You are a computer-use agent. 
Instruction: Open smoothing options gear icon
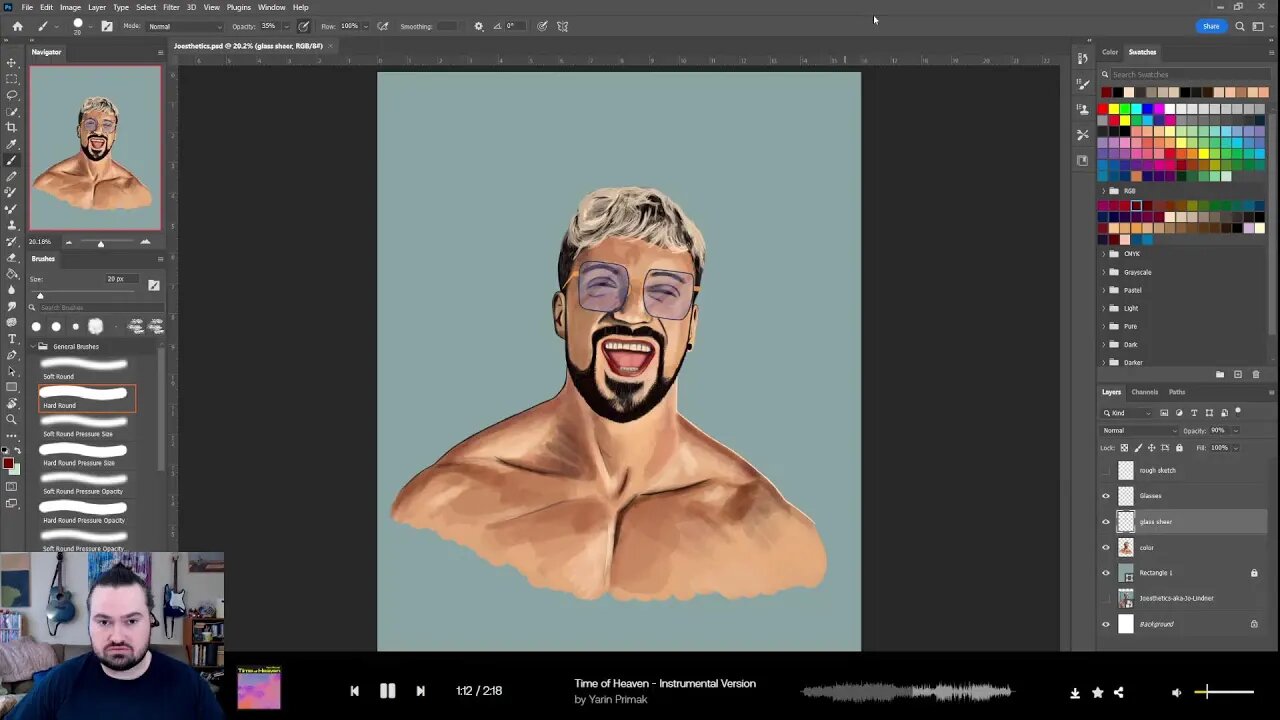click(x=478, y=26)
